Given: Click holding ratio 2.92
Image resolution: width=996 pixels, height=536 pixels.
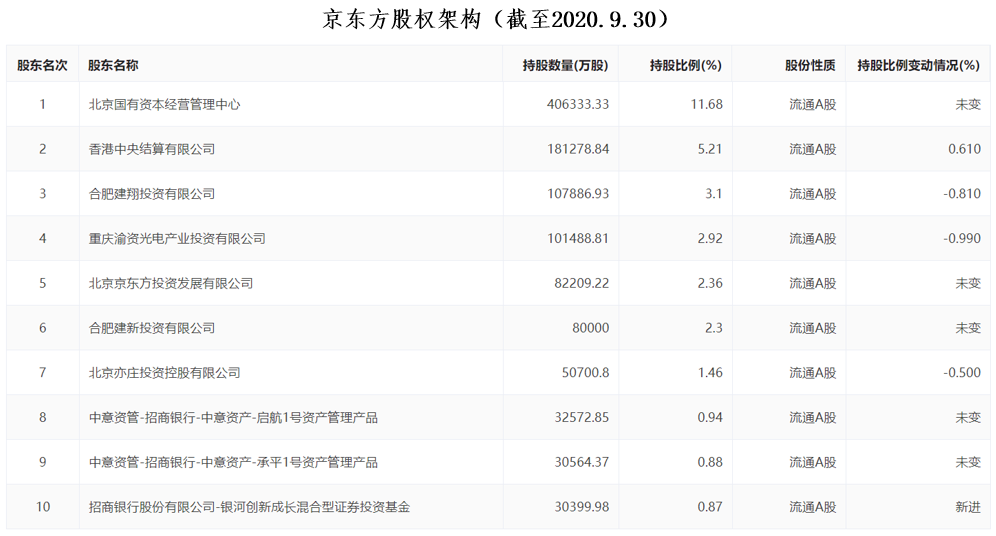Looking at the screenshot, I should pos(710,239).
